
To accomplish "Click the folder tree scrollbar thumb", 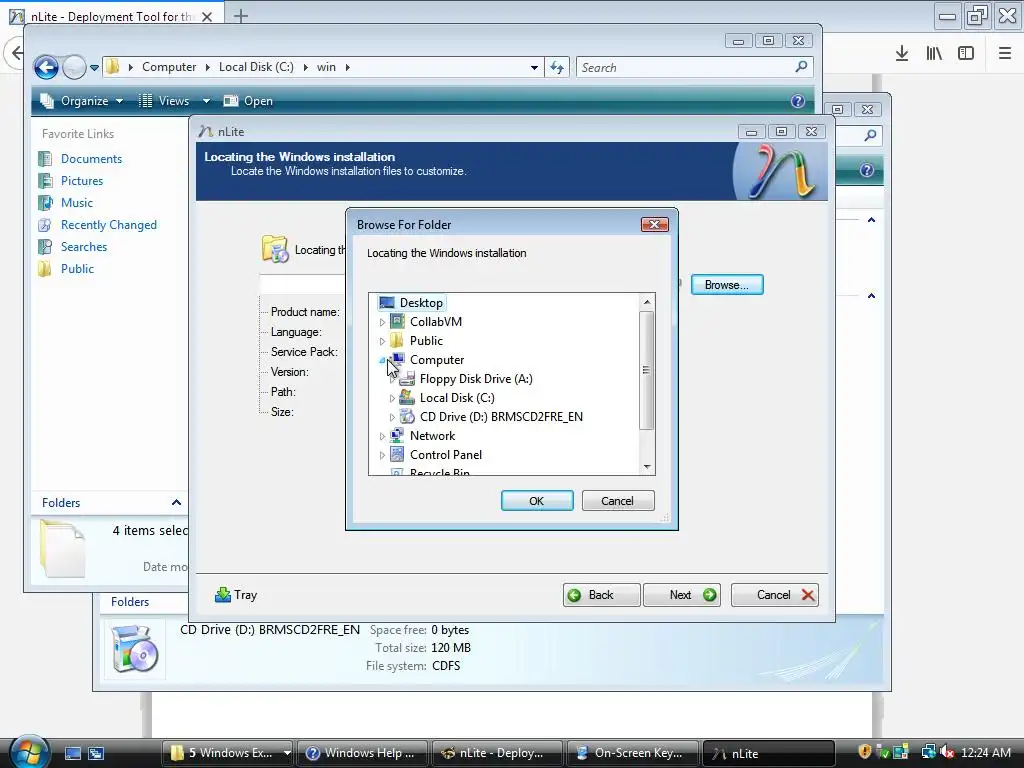I will tap(647, 370).
